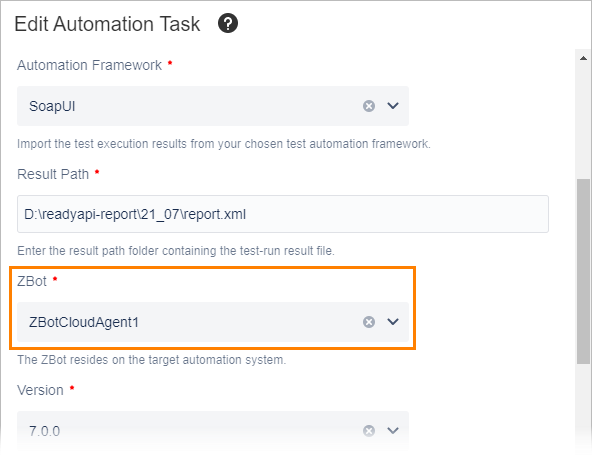Screen dimensions: 592x456
Task: Open the 7.0.0 version combo box
Action: (213, 431)
